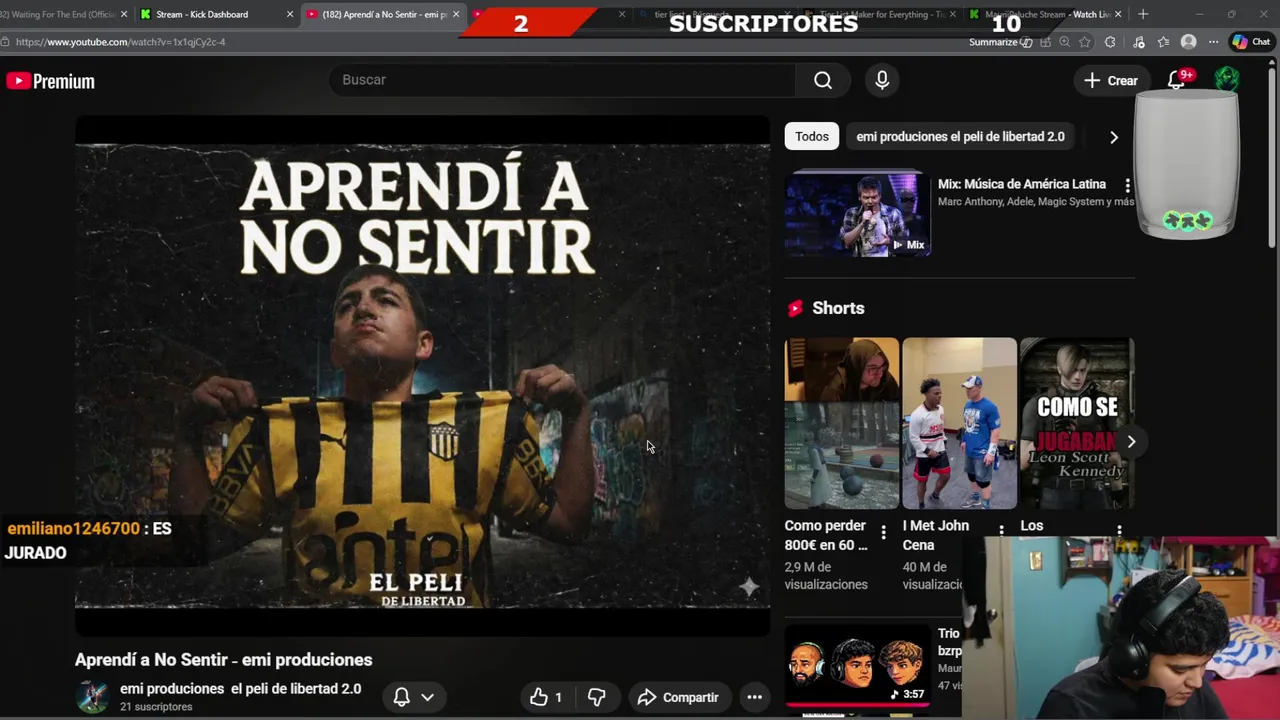This screenshot has height=720, width=1280.
Task: Open new browser tab with plus
Action: pos(1143,14)
